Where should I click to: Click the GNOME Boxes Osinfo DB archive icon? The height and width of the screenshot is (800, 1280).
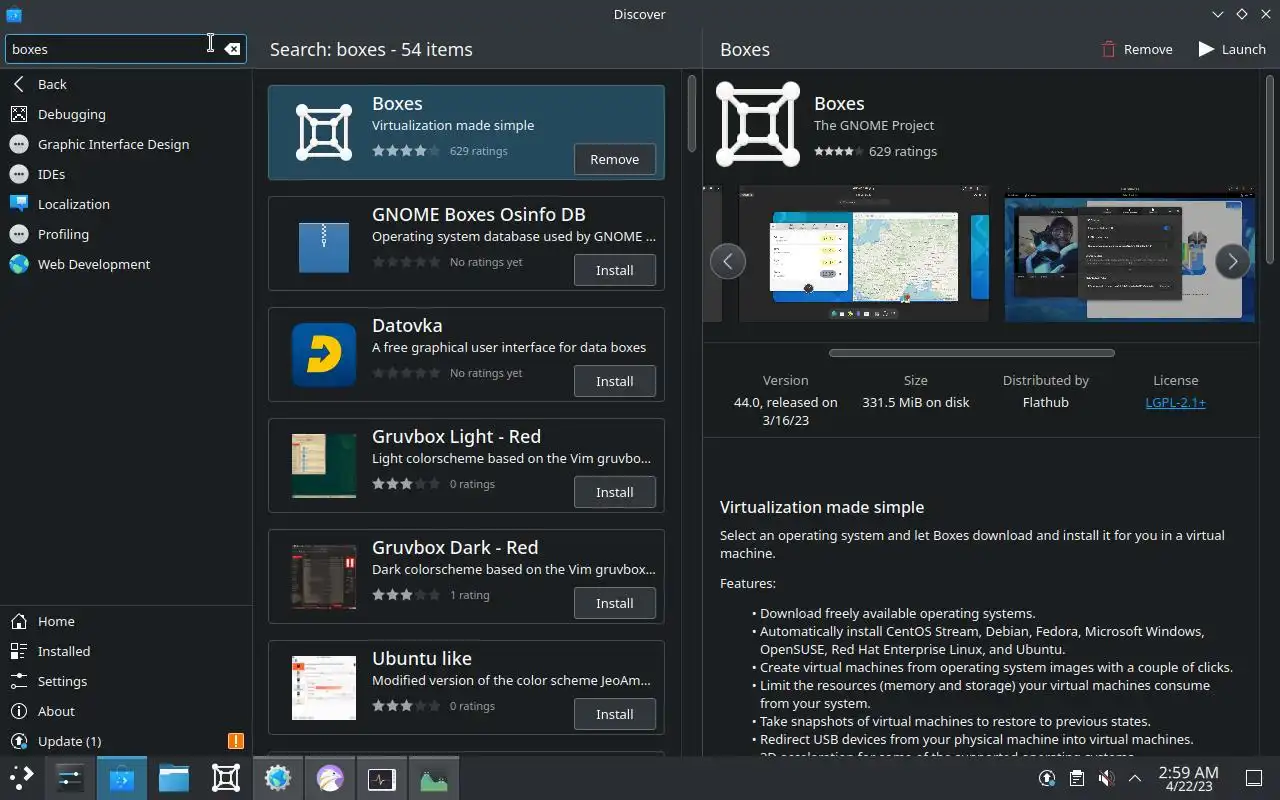[324, 247]
